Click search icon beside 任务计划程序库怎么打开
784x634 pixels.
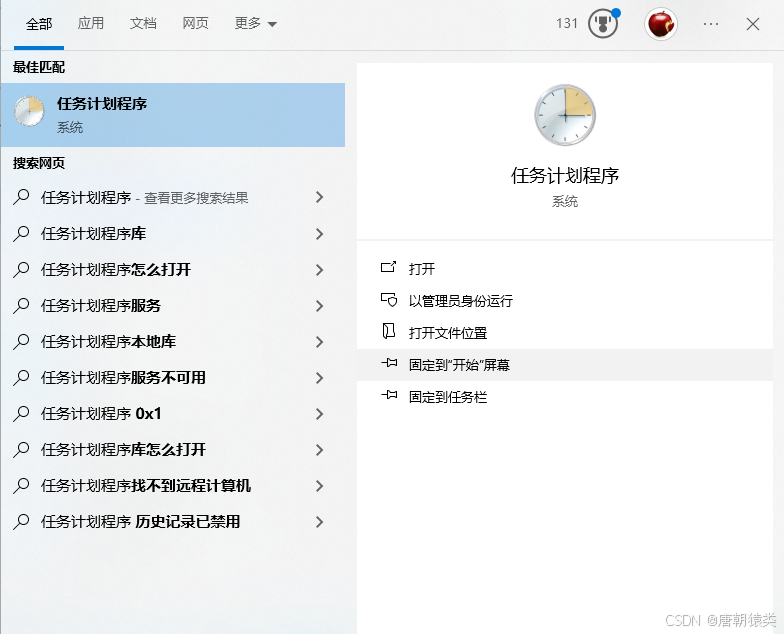[21, 450]
